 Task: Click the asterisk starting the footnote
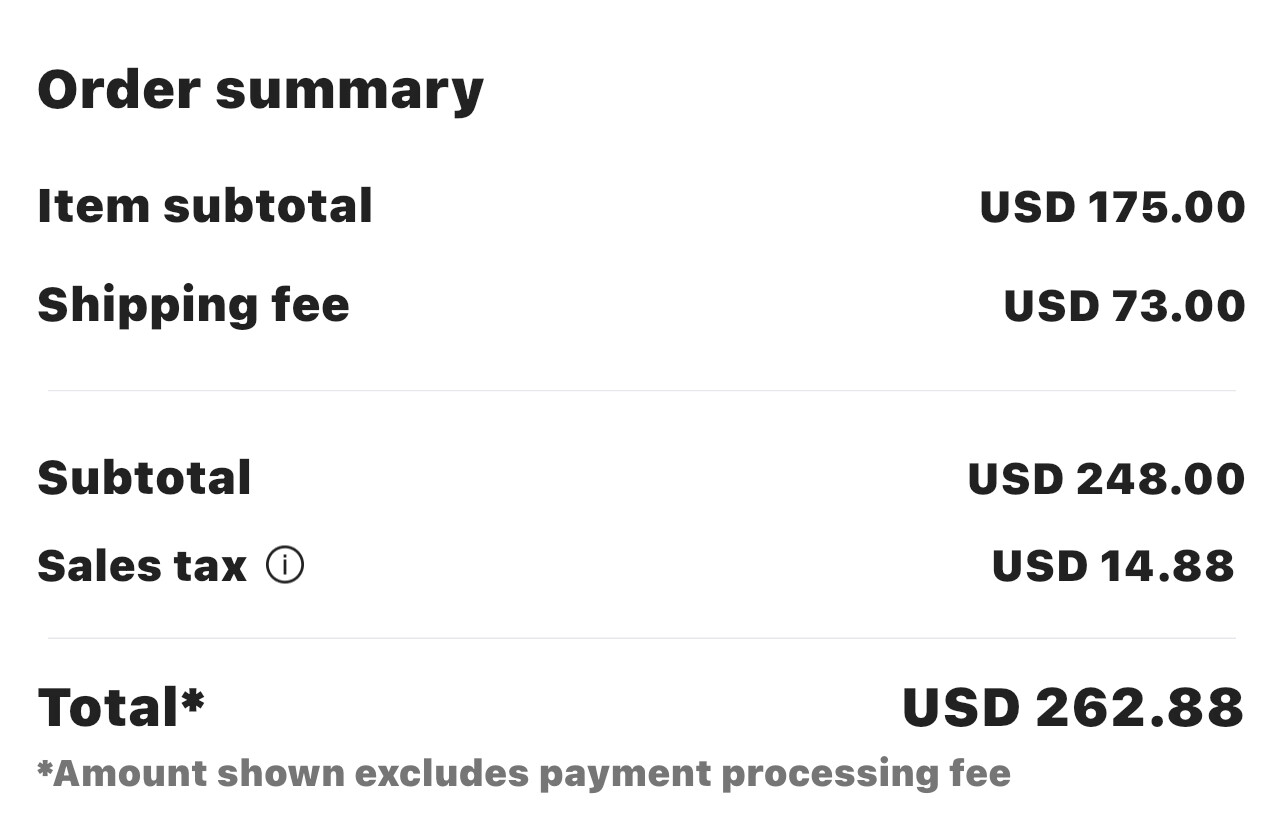[44, 768]
